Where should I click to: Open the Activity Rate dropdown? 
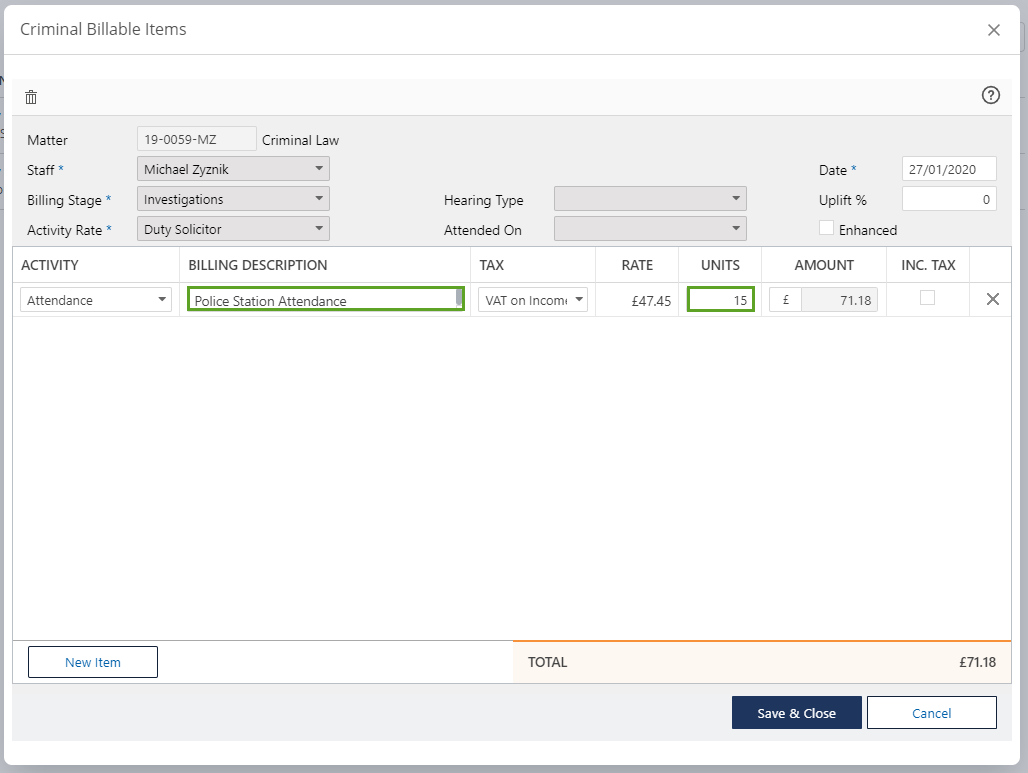[x=233, y=229]
